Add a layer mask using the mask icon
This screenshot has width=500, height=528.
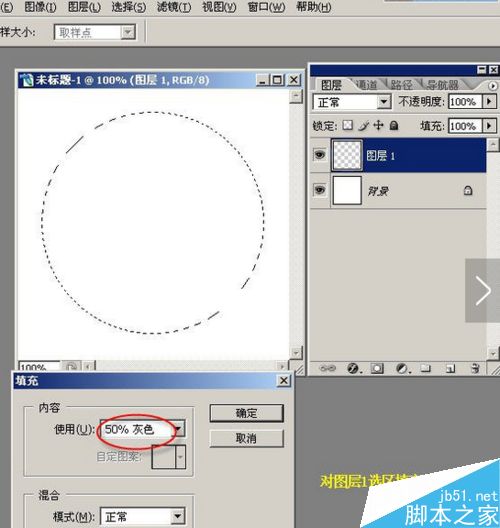click(x=377, y=368)
